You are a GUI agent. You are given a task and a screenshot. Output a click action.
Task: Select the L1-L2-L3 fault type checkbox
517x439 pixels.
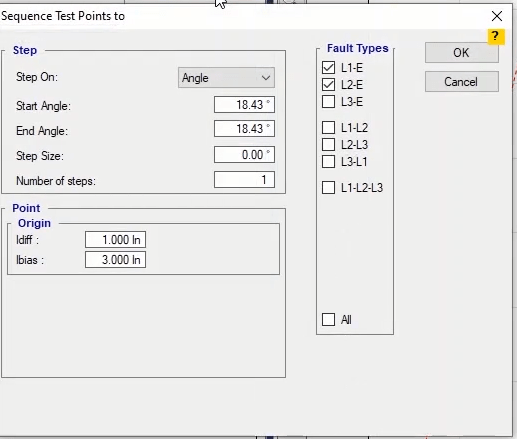pyautogui.click(x=328, y=187)
